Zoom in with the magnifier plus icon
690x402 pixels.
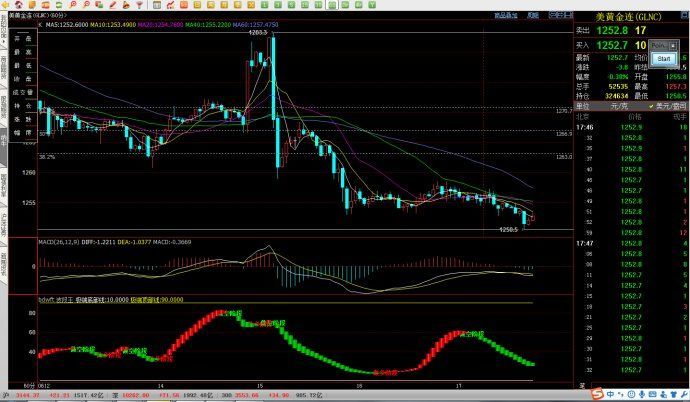coord(73,5)
